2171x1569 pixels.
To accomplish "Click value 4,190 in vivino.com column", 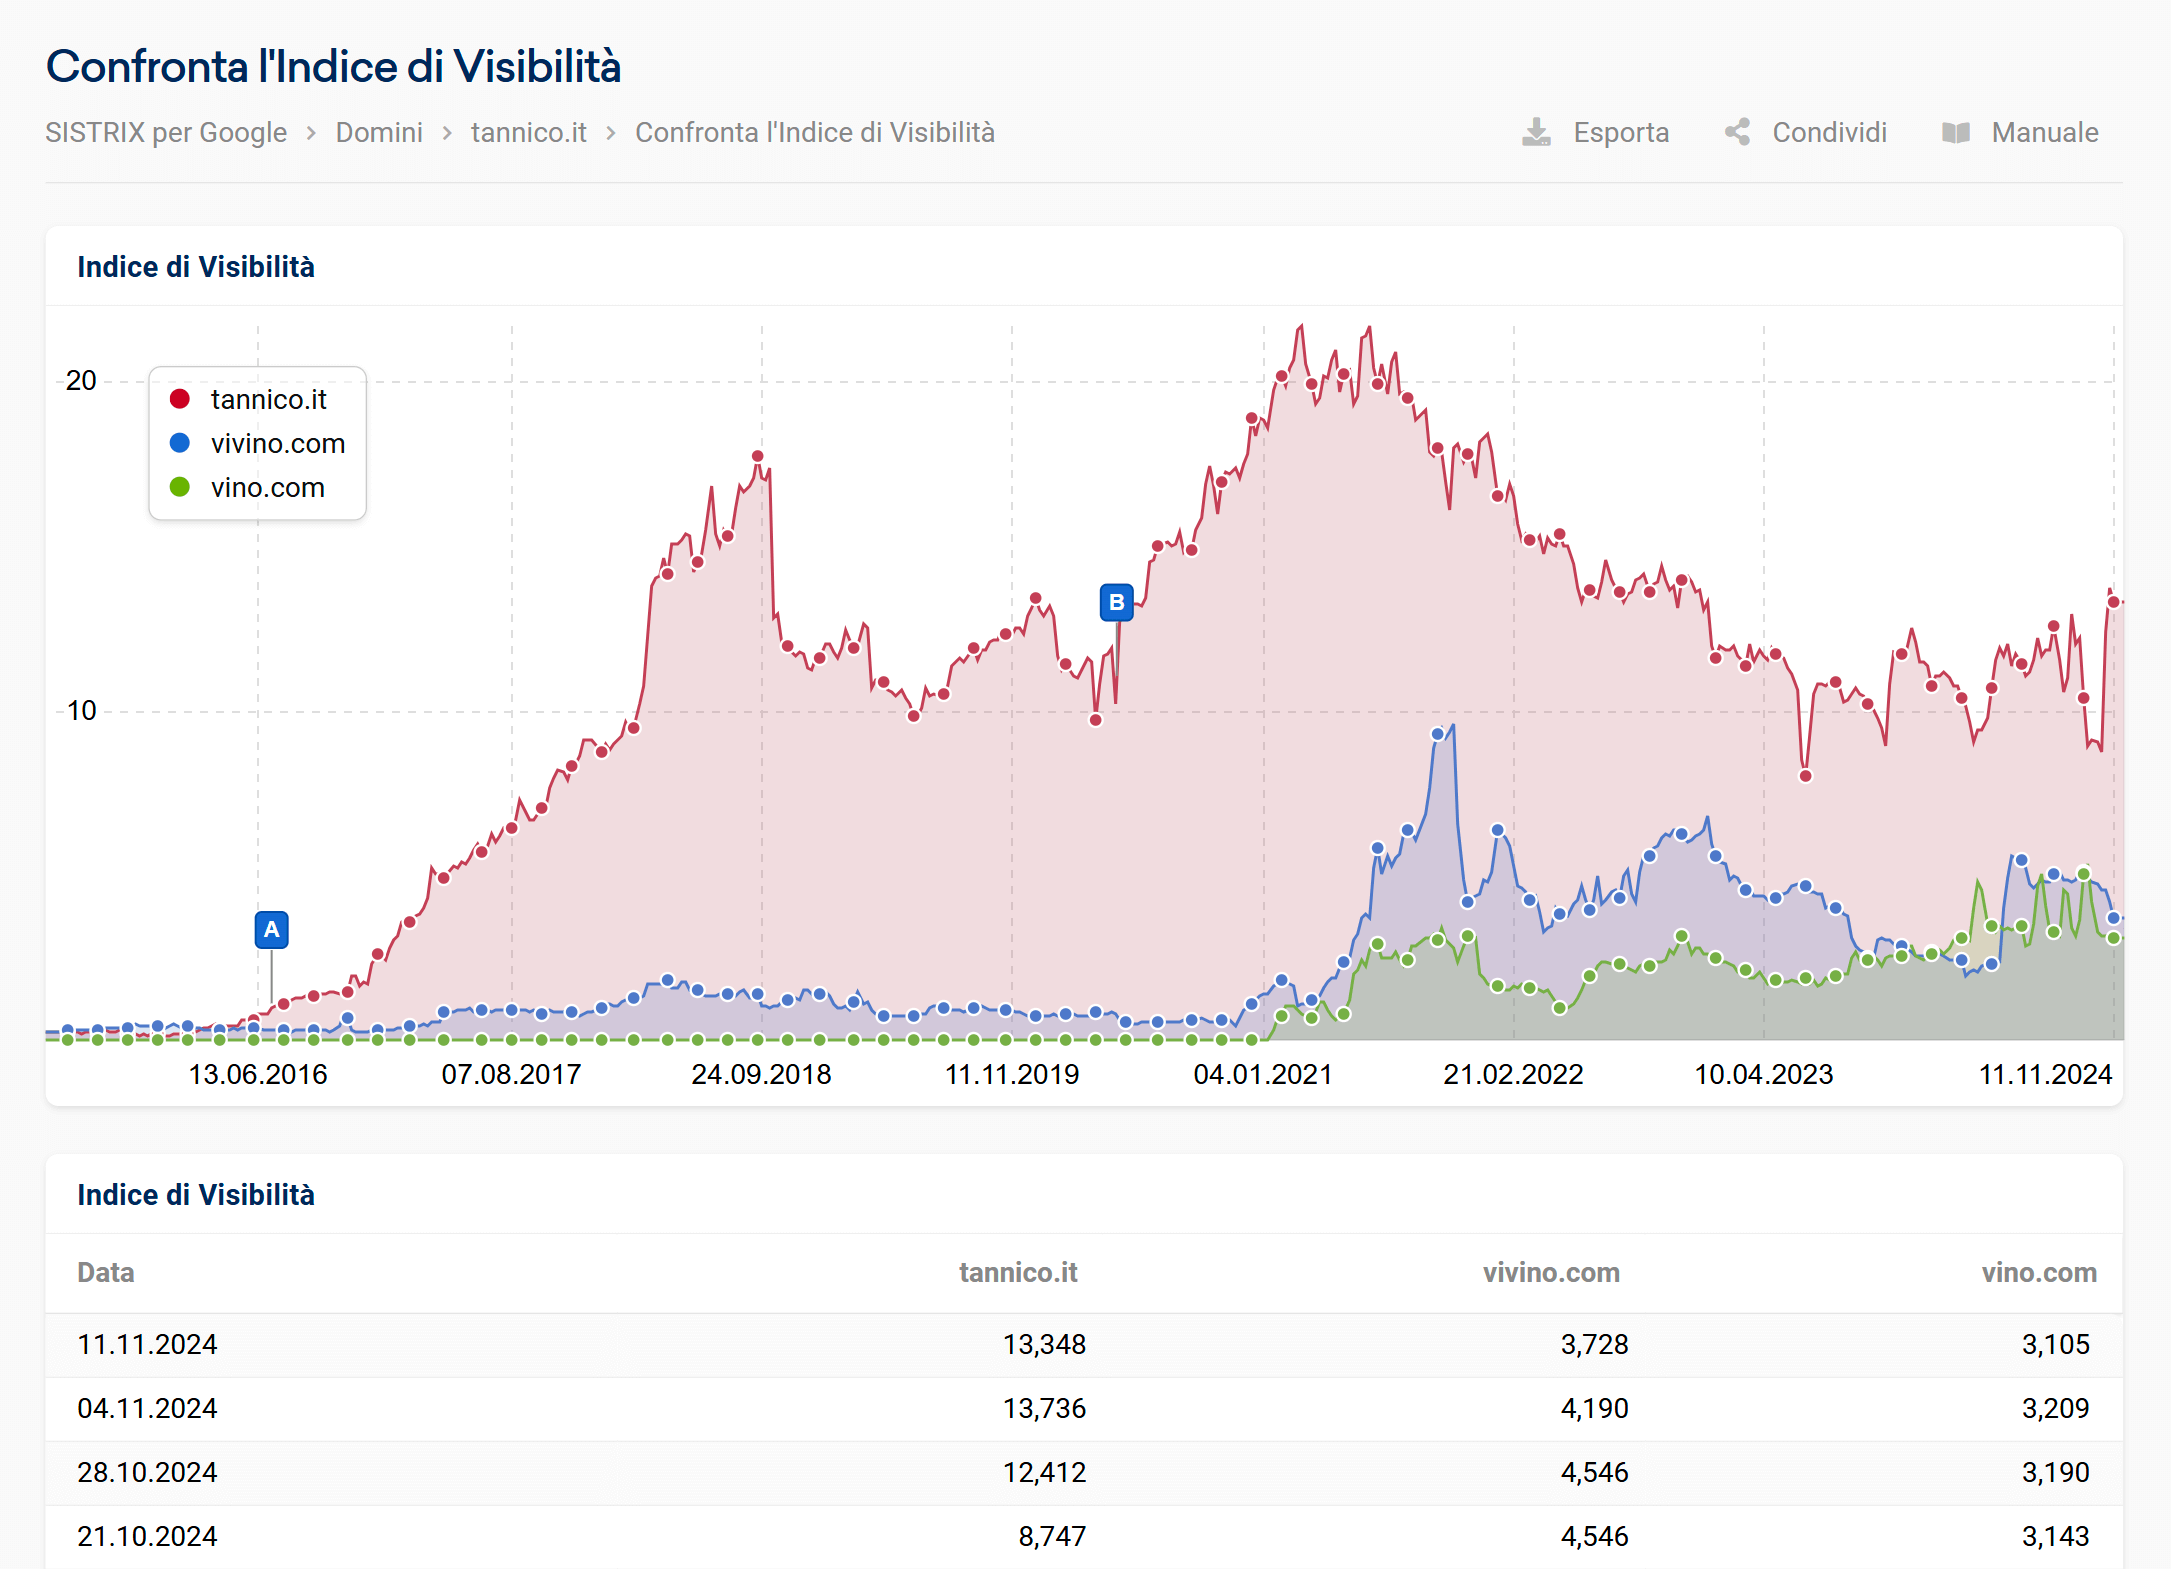I will pyautogui.click(x=1594, y=1408).
